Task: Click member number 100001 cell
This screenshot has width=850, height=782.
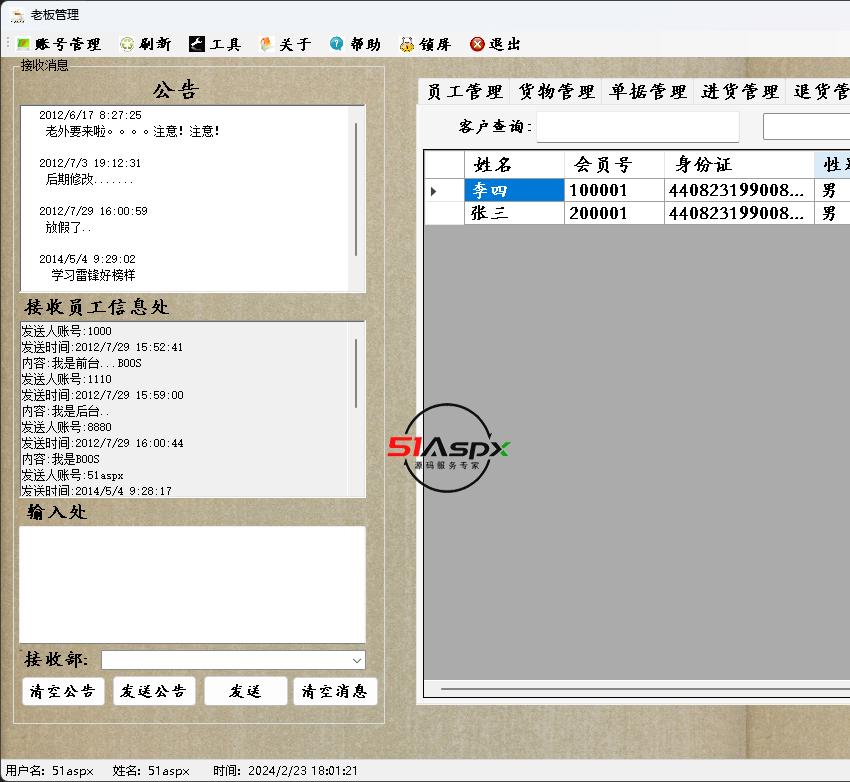Action: pos(614,191)
